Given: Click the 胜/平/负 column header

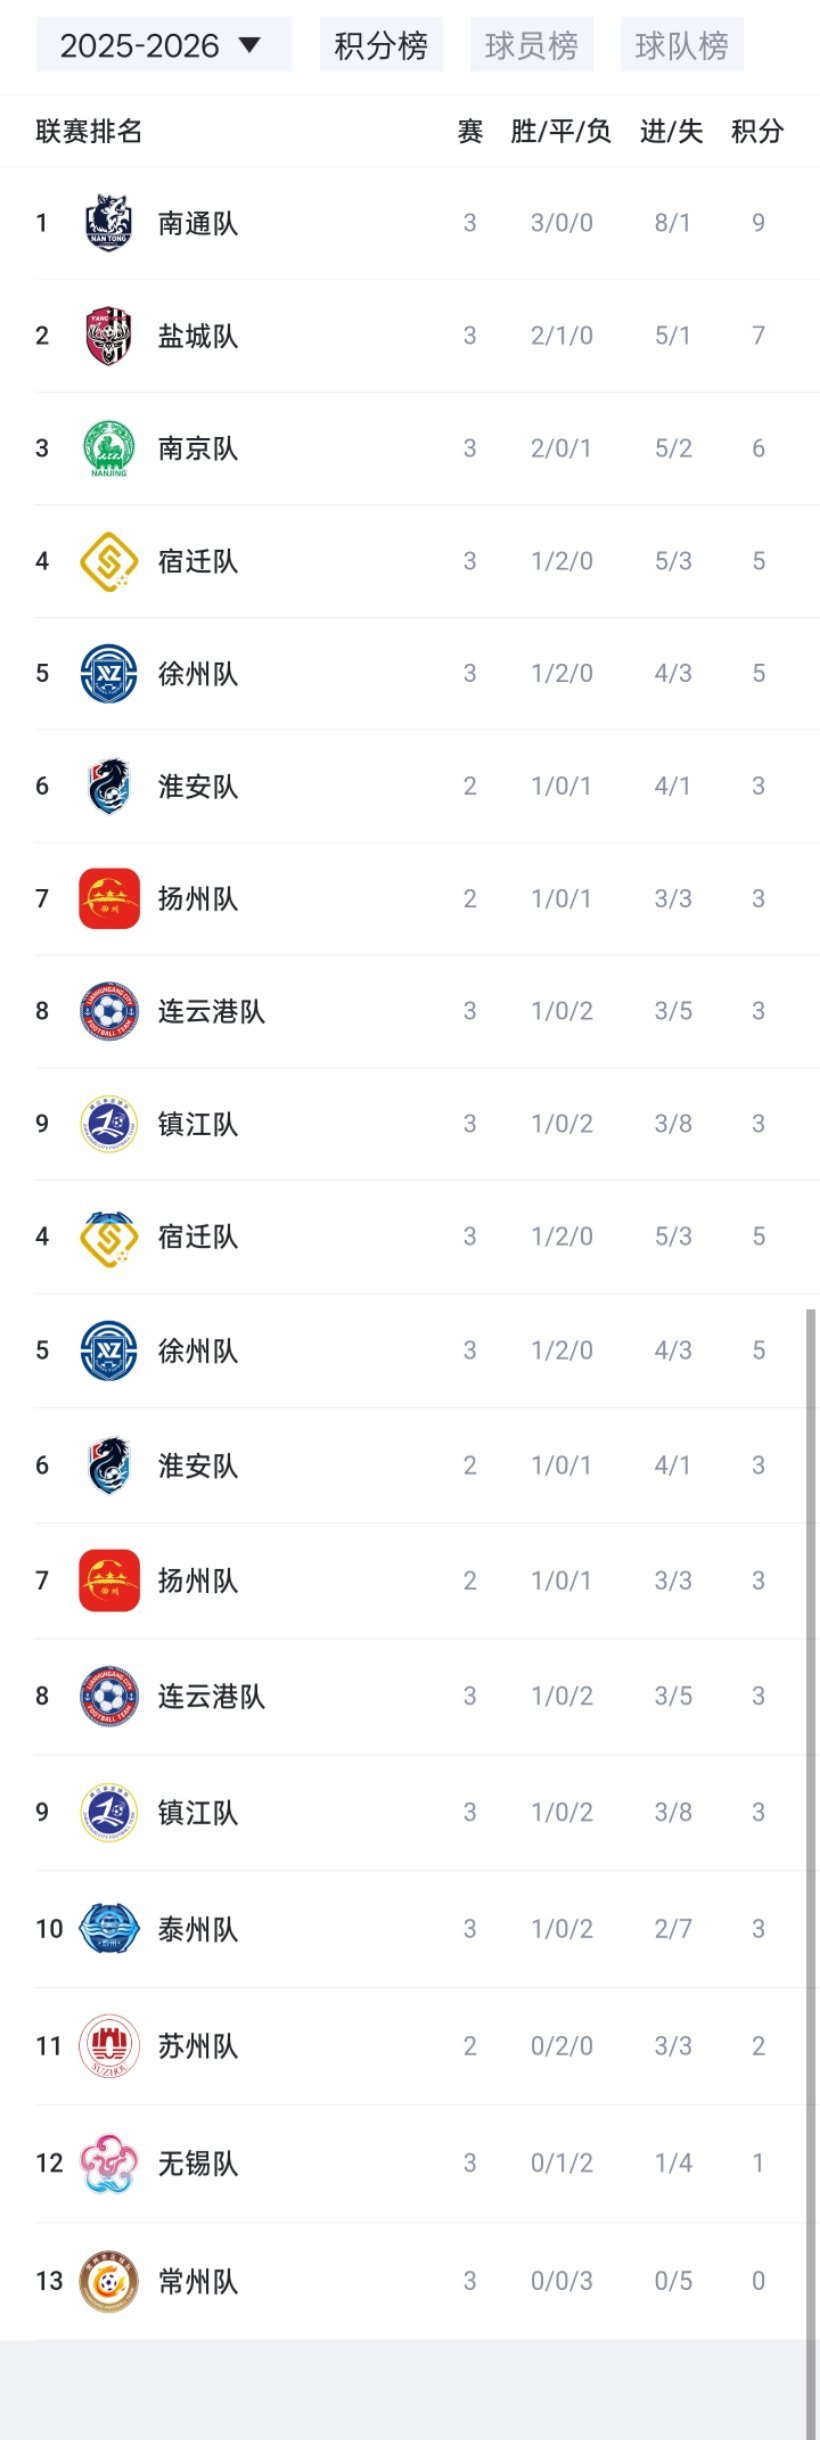Looking at the screenshot, I should pos(561,131).
